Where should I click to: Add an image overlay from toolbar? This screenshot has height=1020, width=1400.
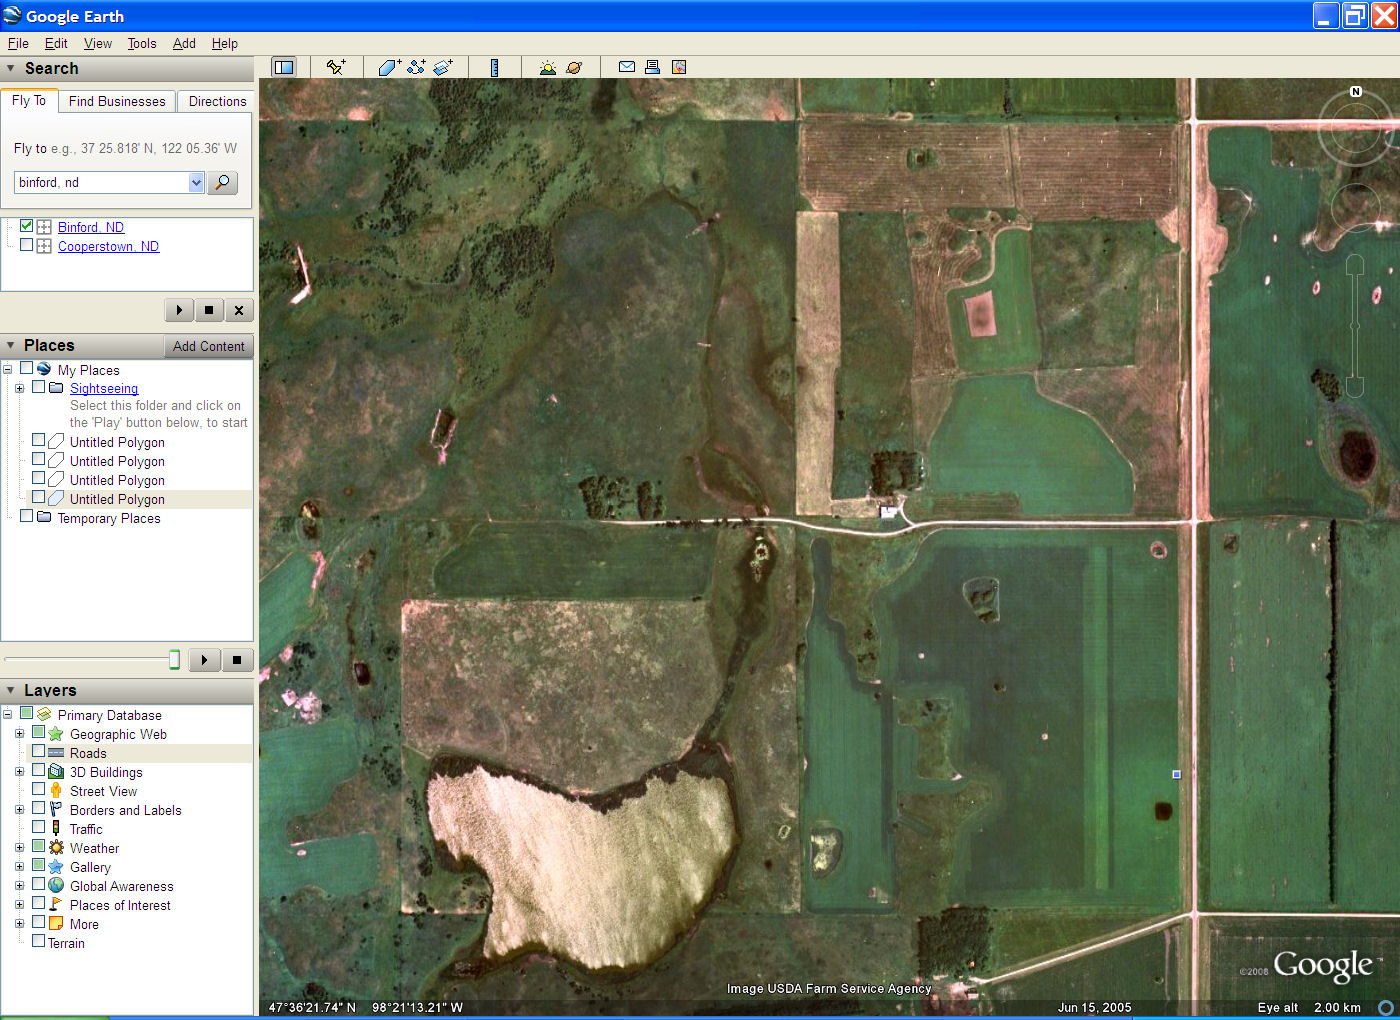[x=443, y=67]
